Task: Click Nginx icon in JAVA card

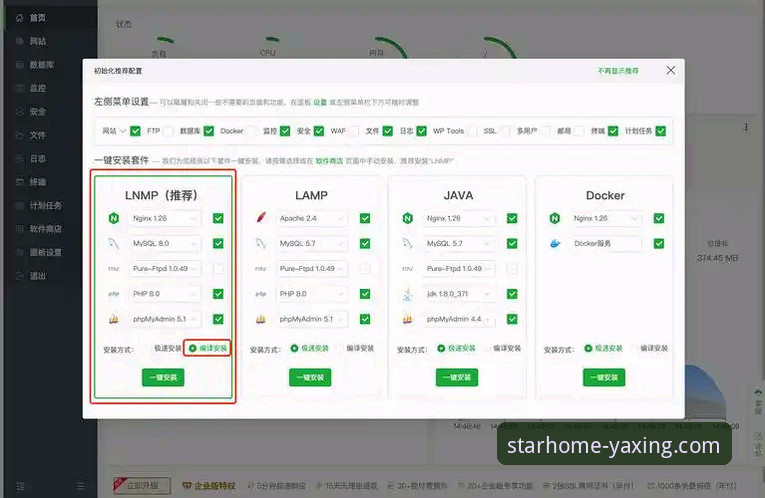Action: (x=408, y=218)
